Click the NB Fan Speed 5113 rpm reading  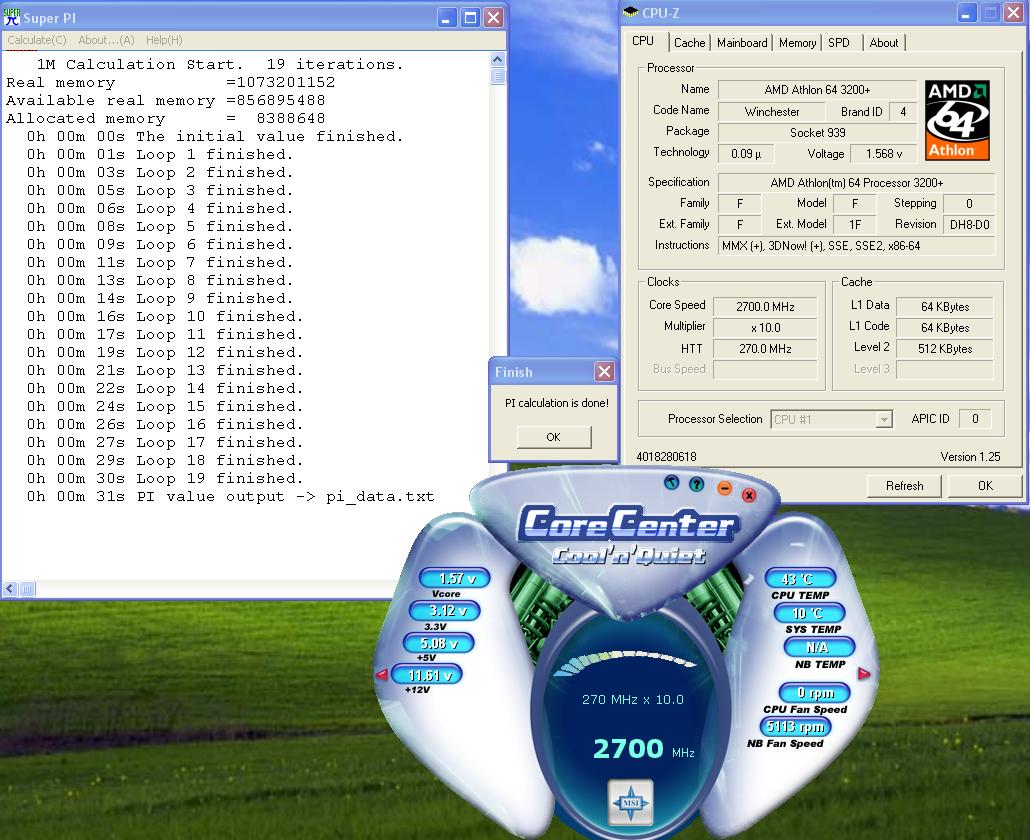tap(795, 726)
